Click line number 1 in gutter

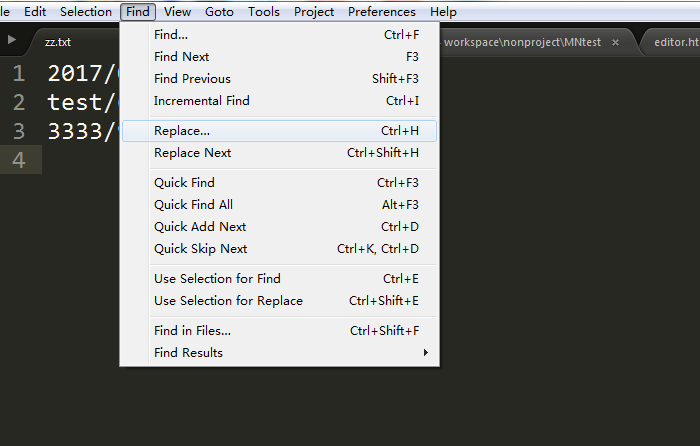click(18, 73)
